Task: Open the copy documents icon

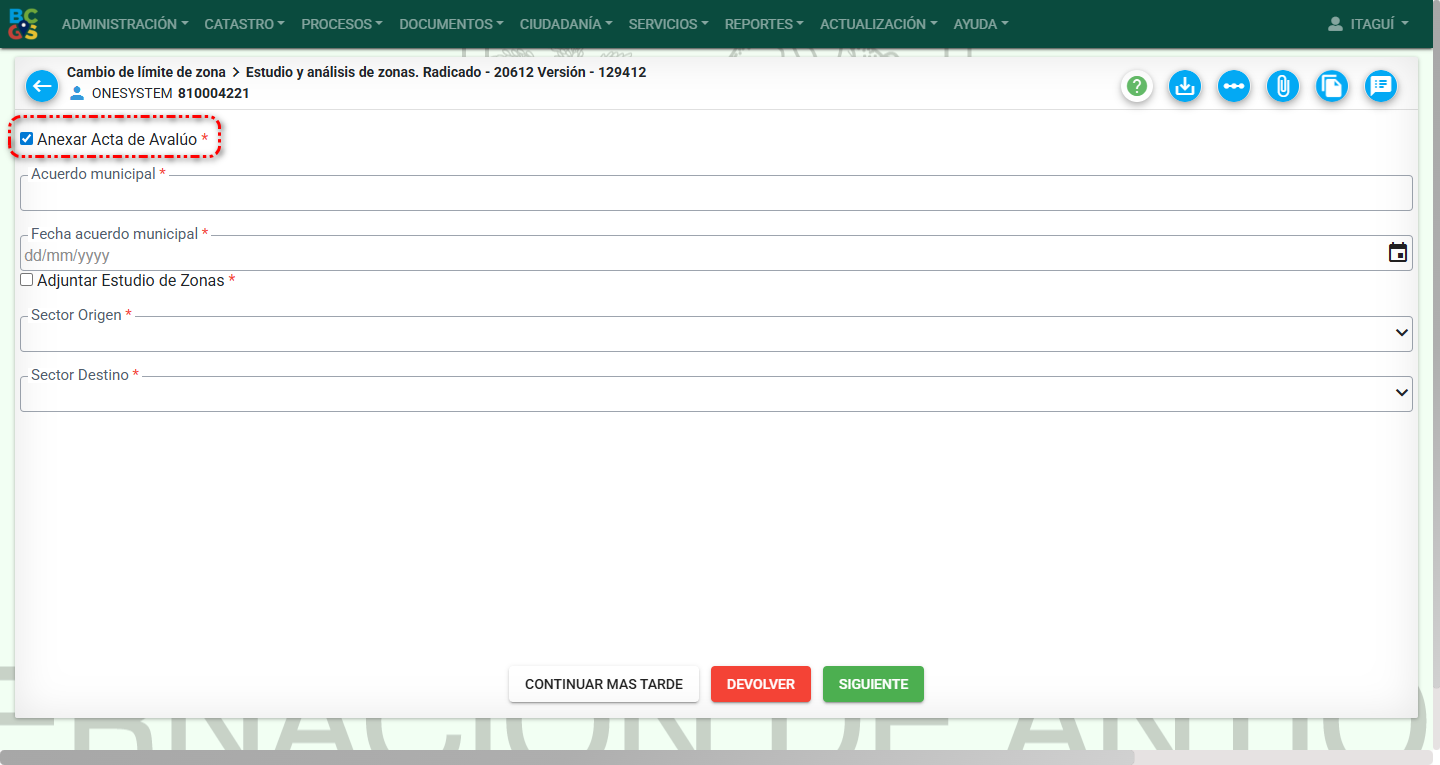Action: click(x=1331, y=87)
